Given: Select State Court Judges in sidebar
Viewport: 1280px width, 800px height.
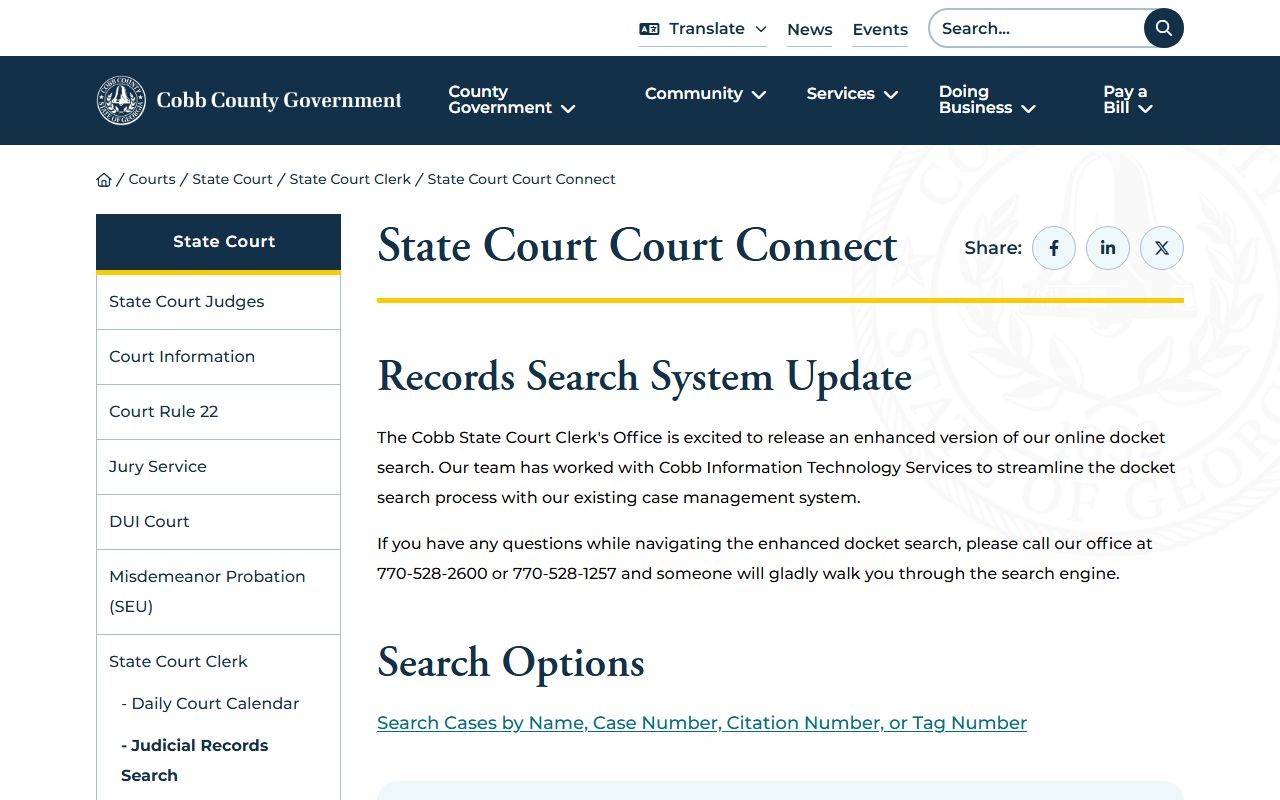Looking at the screenshot, I should click(218, 302).
